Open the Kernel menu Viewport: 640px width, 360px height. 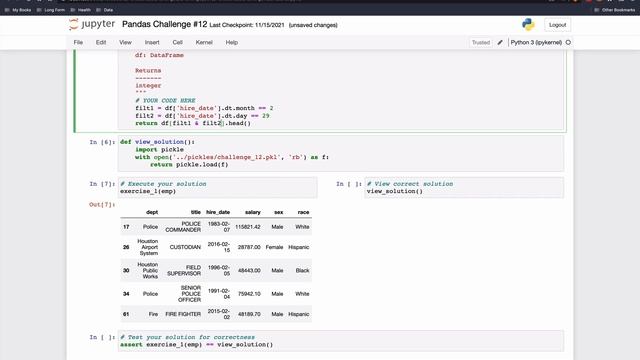point(204,42)
